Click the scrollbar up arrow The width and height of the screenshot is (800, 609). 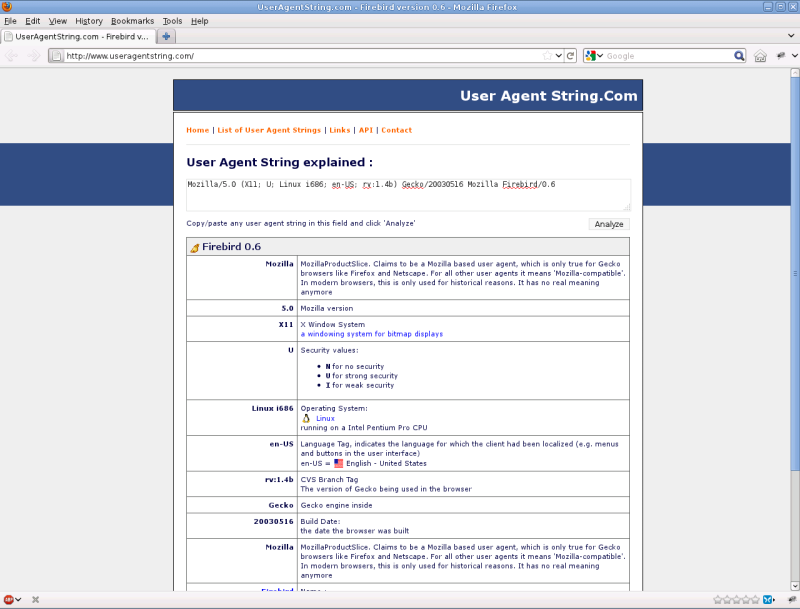click(795, 73)
